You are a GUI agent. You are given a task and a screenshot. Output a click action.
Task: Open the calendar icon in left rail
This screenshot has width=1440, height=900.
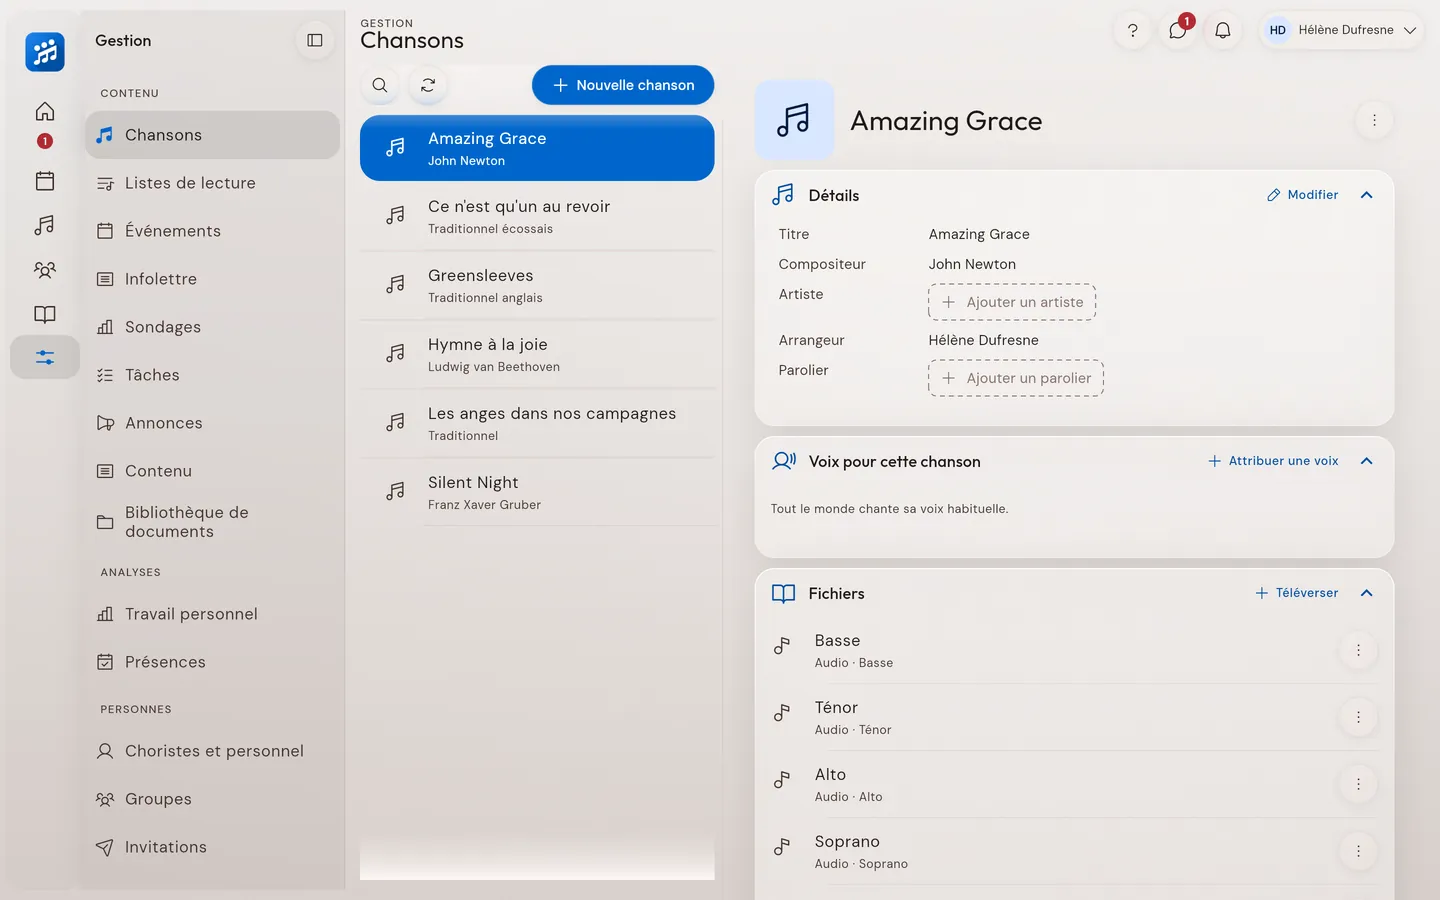click(x=45, y=181)
